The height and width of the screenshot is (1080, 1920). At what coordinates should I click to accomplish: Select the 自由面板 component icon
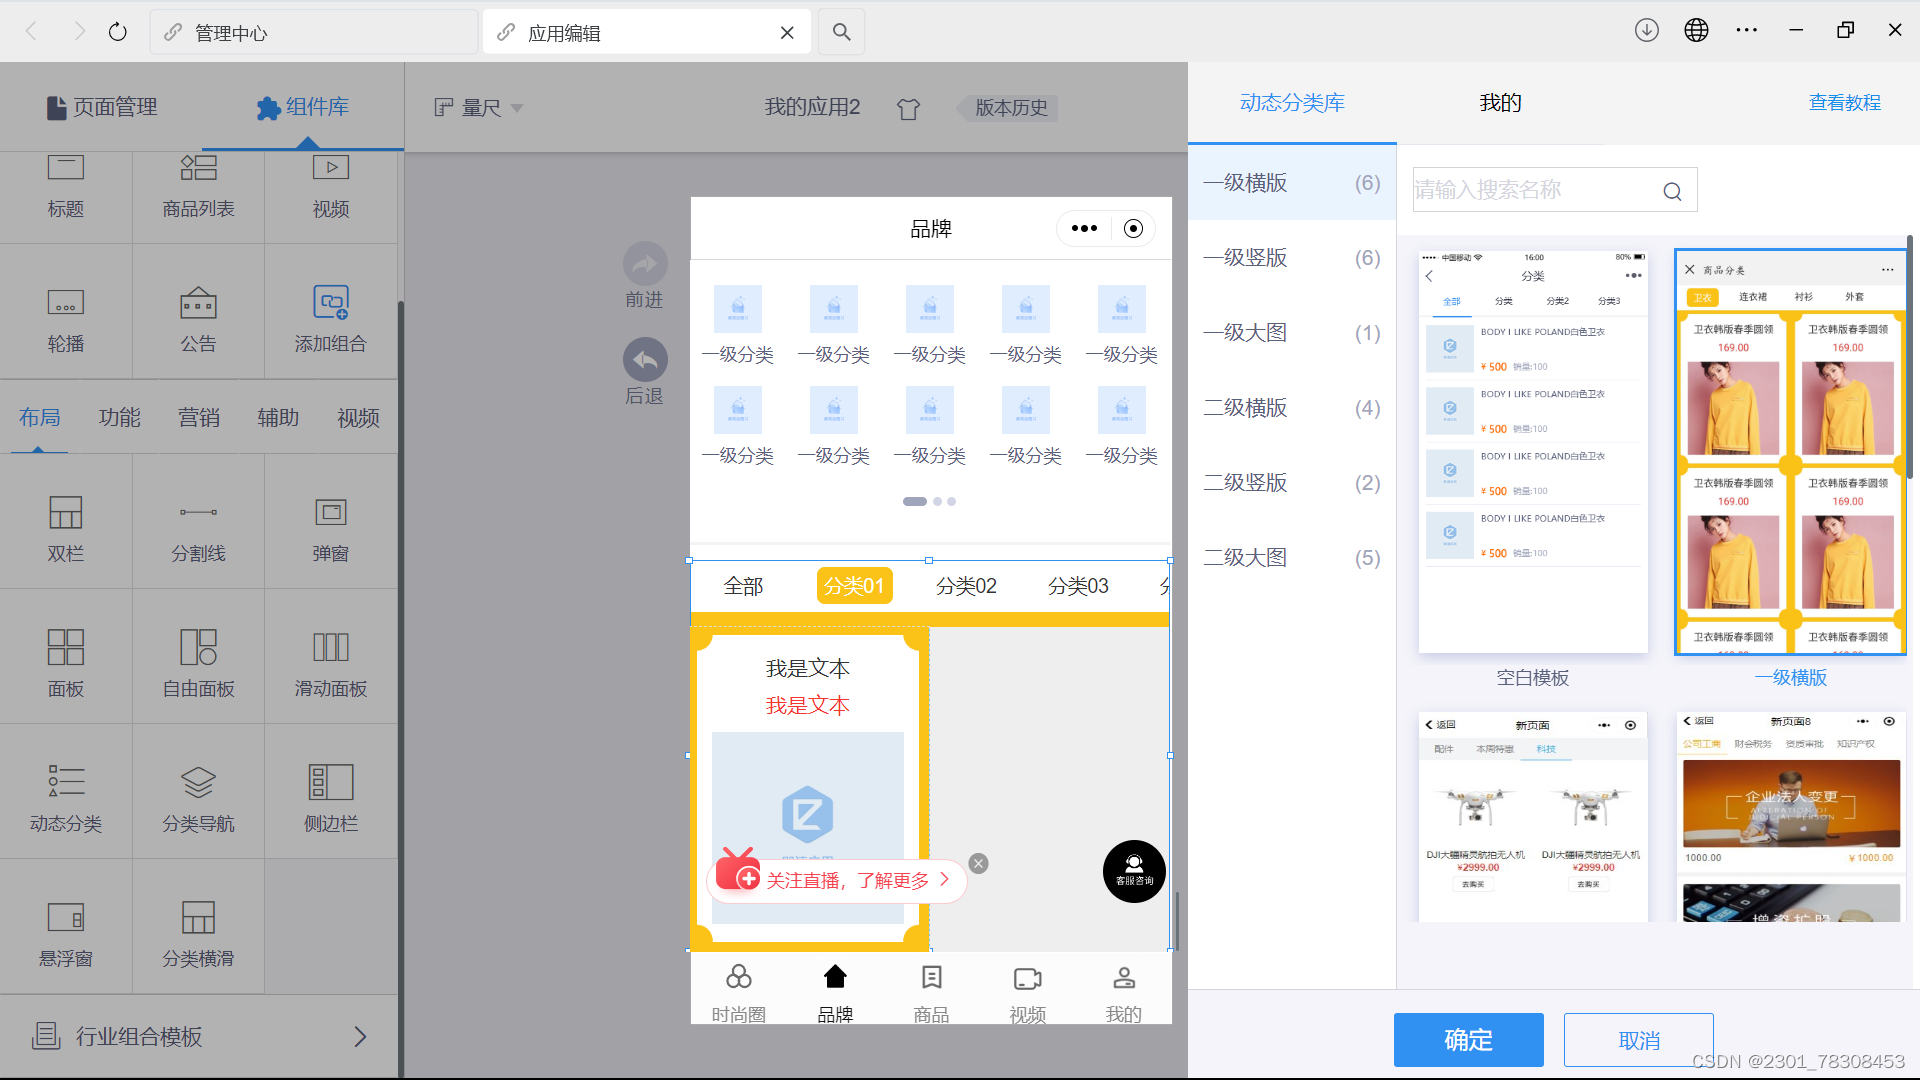pyautogui.click(x=198, y=648)
